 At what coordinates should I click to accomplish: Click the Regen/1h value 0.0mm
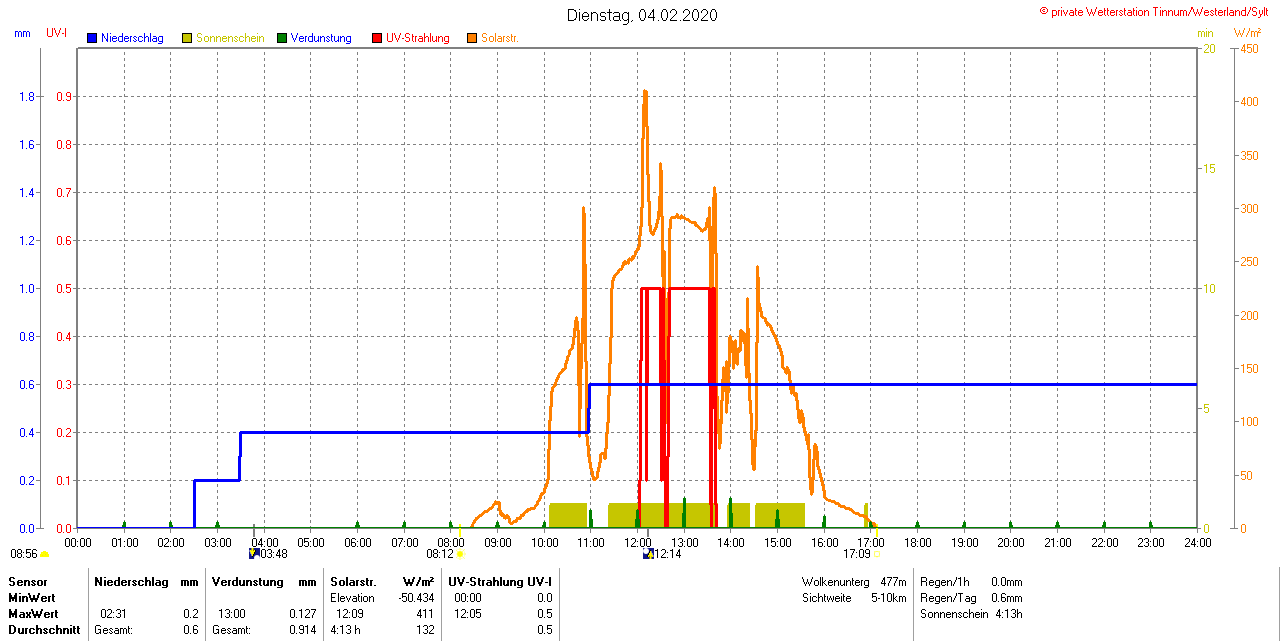pos(1007,582)
